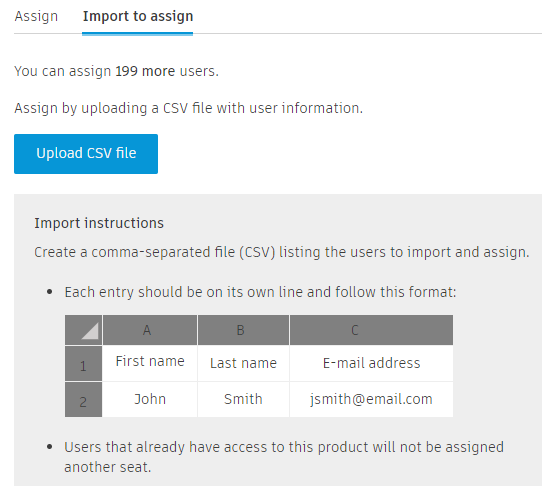Screen dimensions: 542x493
Task: Click the Smith cell
Action: click(243, 399)
